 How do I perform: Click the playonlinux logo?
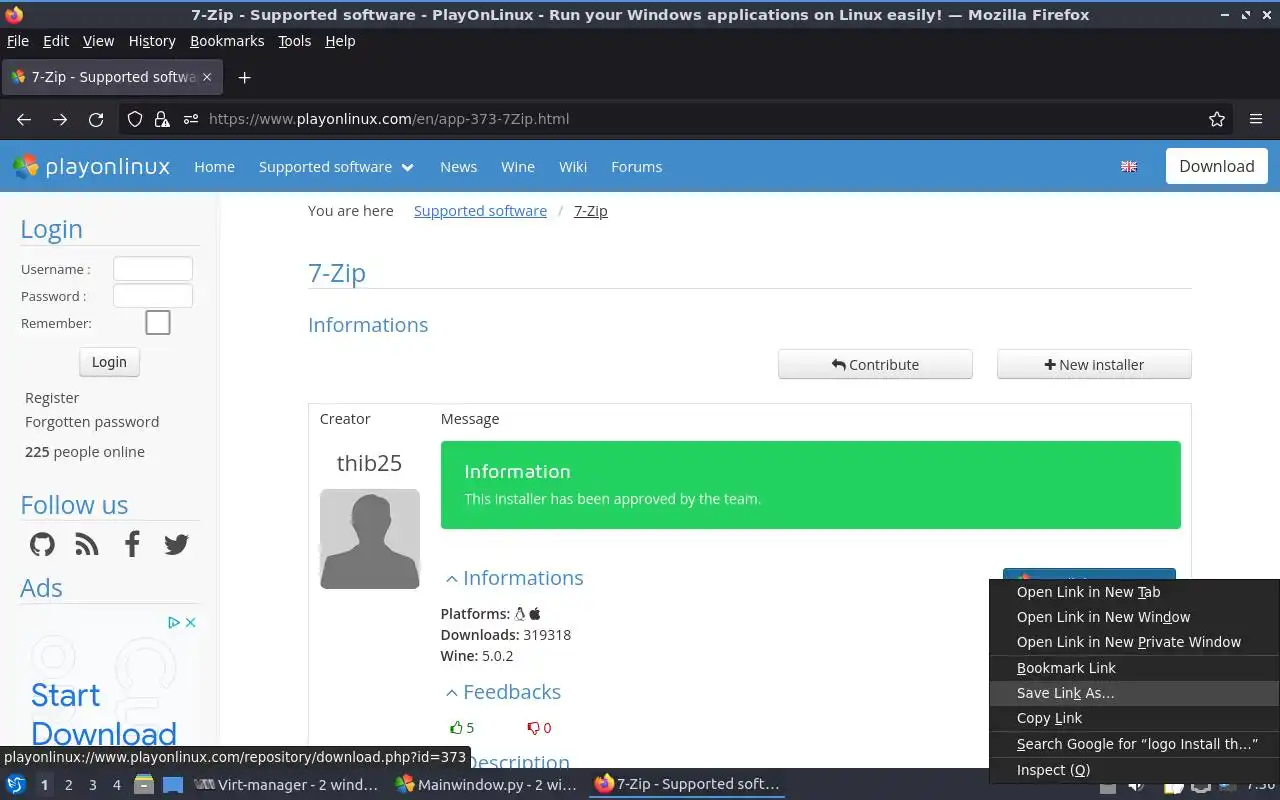click(91, 166)
